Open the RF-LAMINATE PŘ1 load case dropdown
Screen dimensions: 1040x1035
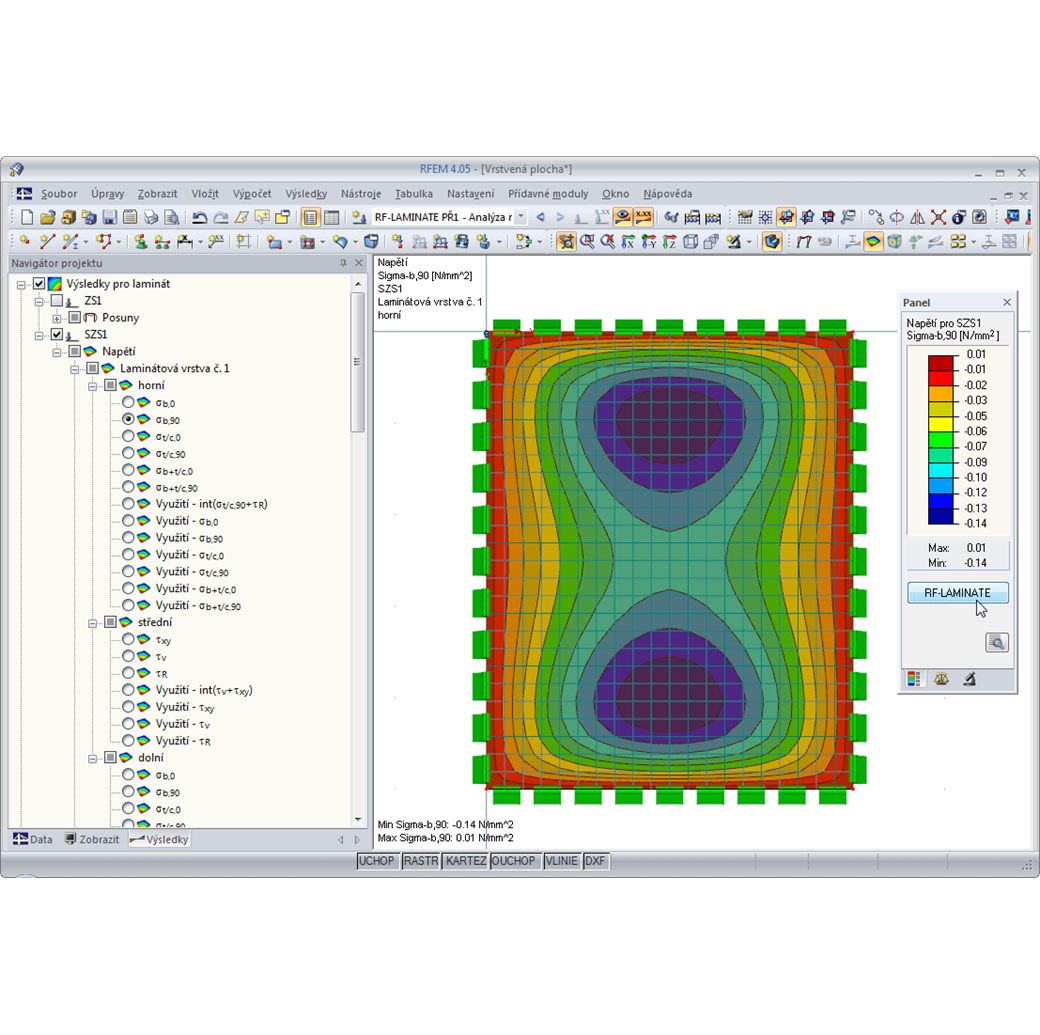(521, 217)
